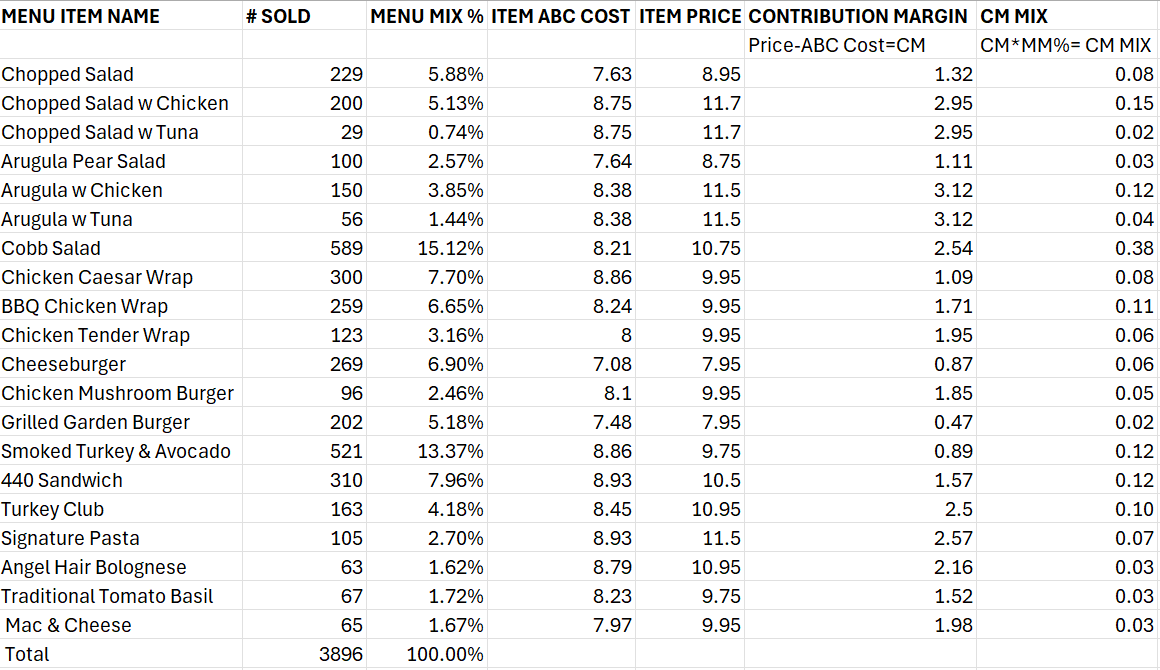Select the CM*MM%= CM MIX note cell
This screenshot has height=670, width=1160.
[1065, 45]
